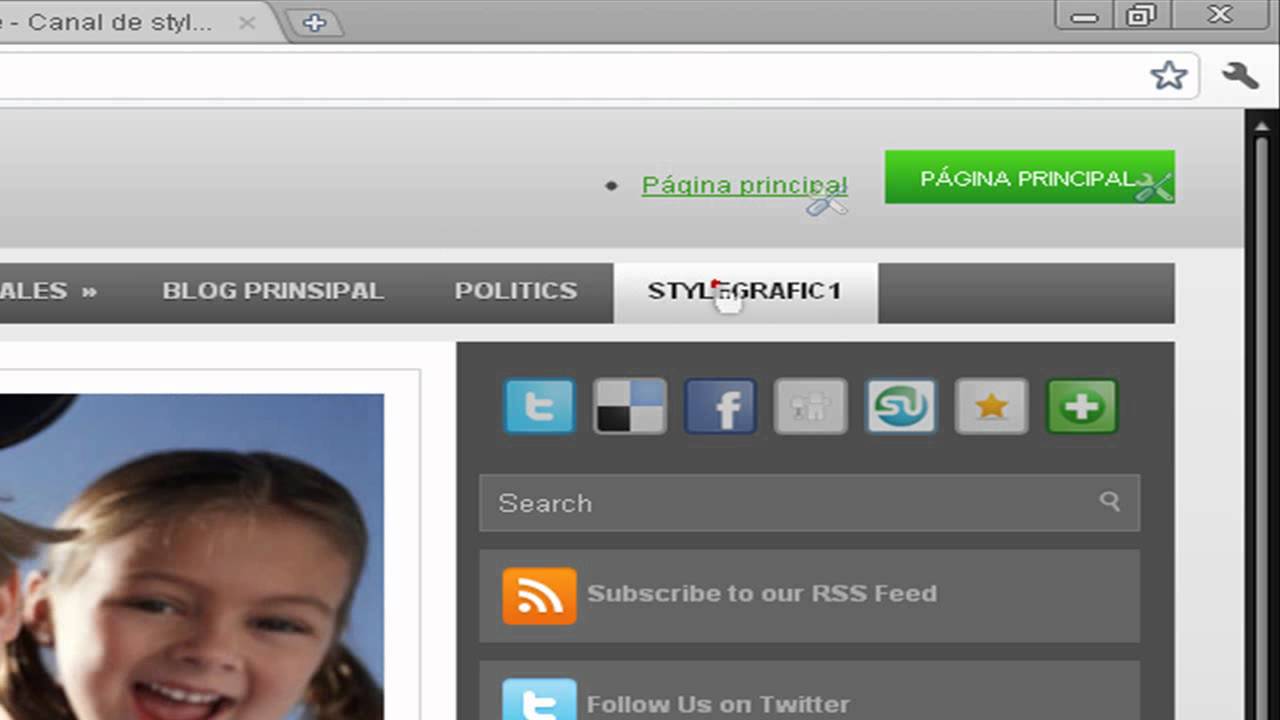Open the StumbleUpon icon
Viewport: 1280px width, 720px height.
(901, 406)
